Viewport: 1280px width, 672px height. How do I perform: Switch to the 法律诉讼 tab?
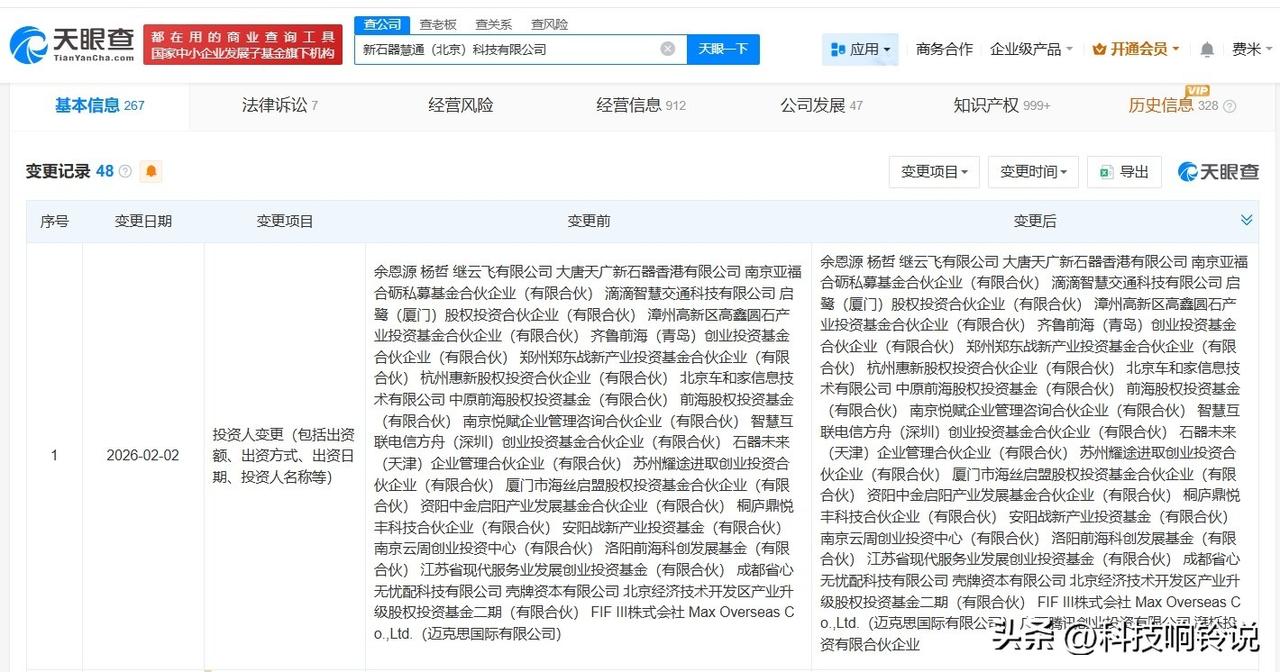coord(275,104)
